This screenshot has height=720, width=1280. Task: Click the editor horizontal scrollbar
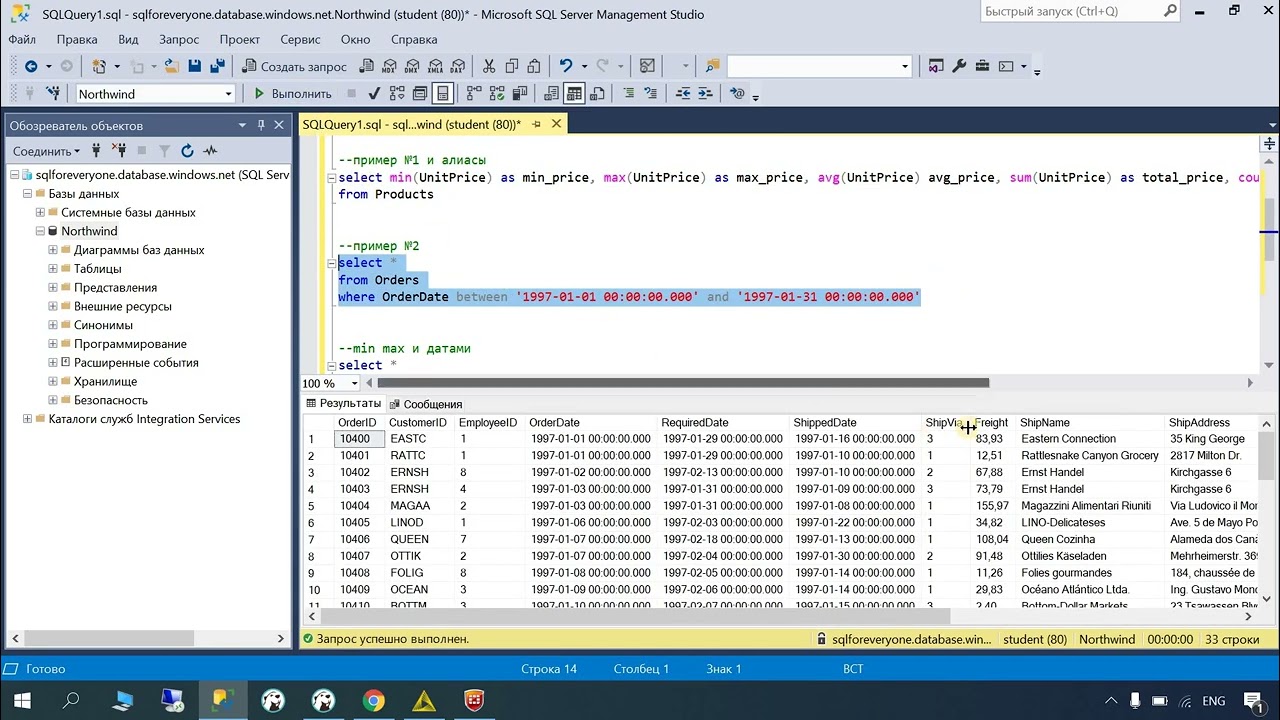point(683,383)
